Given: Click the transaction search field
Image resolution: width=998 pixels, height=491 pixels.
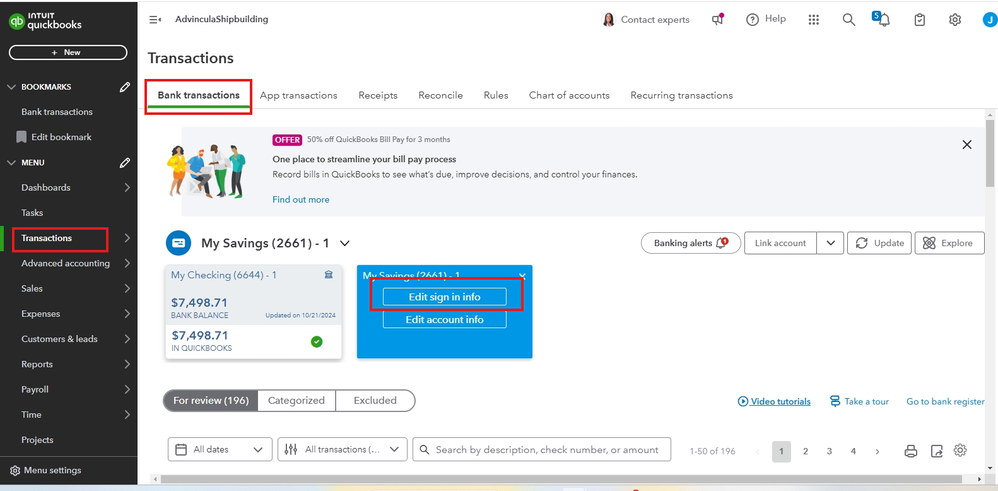Looking at the screenshot, I should pyautogui.click(x=542, y=450).
